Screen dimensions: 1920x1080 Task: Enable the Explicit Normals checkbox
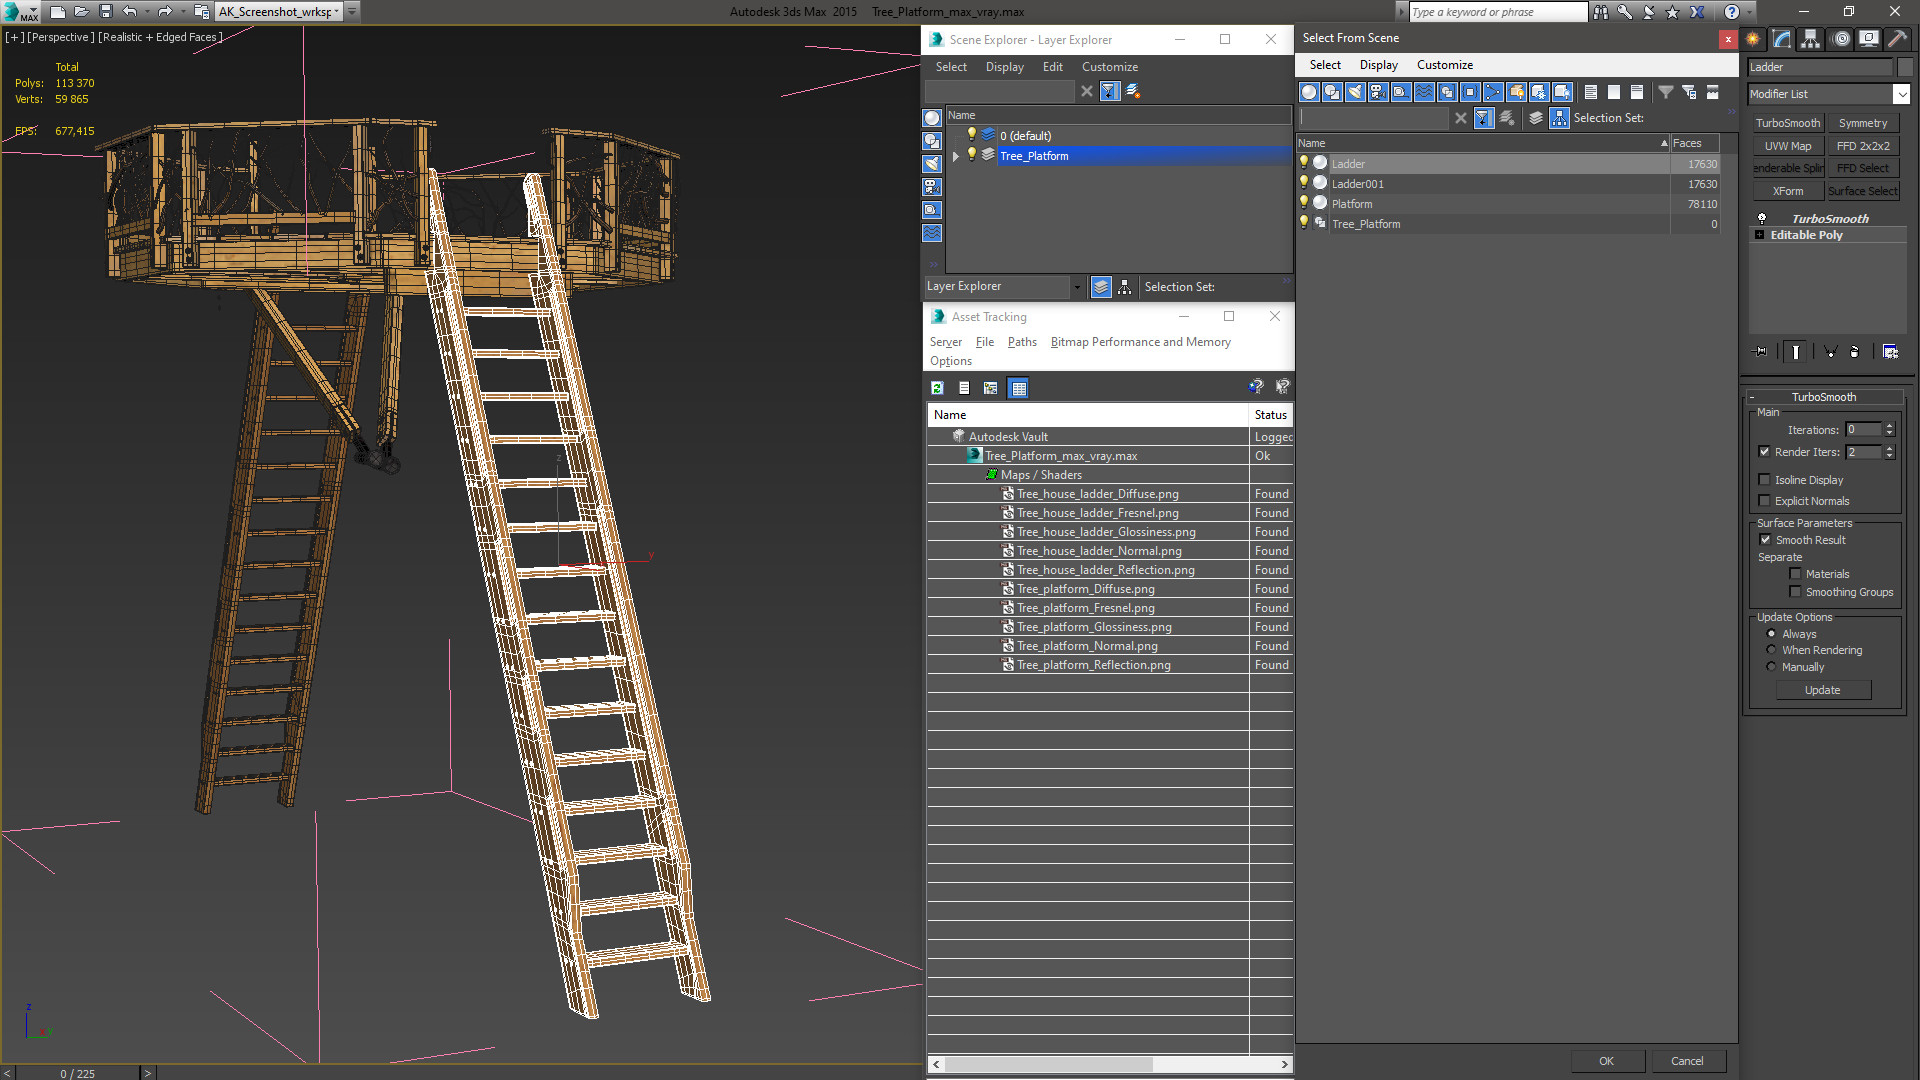coord(1764,501)
